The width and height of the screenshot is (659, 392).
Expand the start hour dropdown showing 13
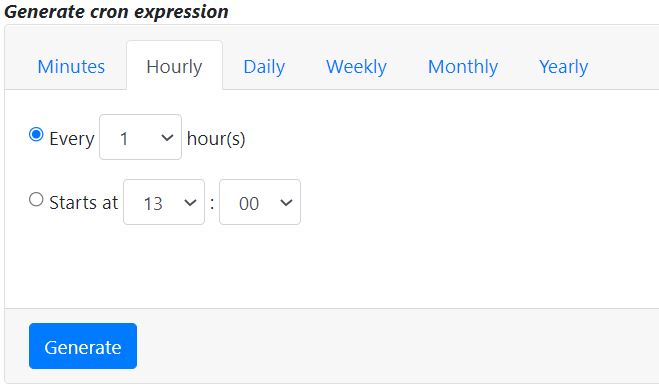[164, 202]
